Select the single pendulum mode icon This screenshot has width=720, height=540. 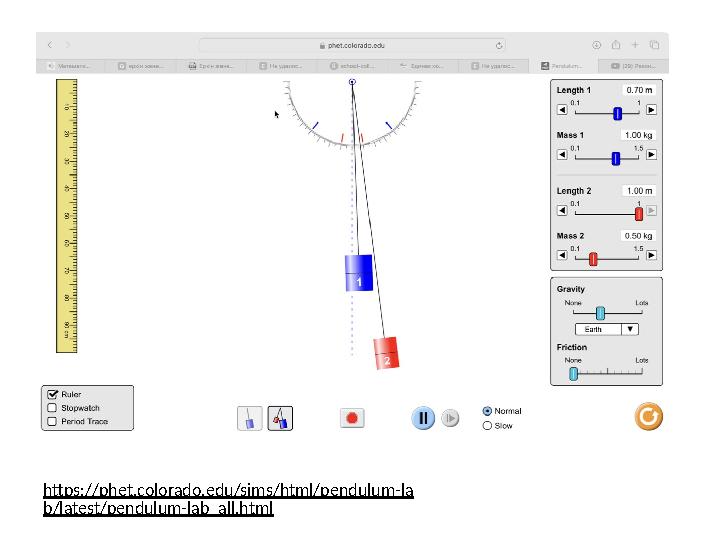[250, 418]
